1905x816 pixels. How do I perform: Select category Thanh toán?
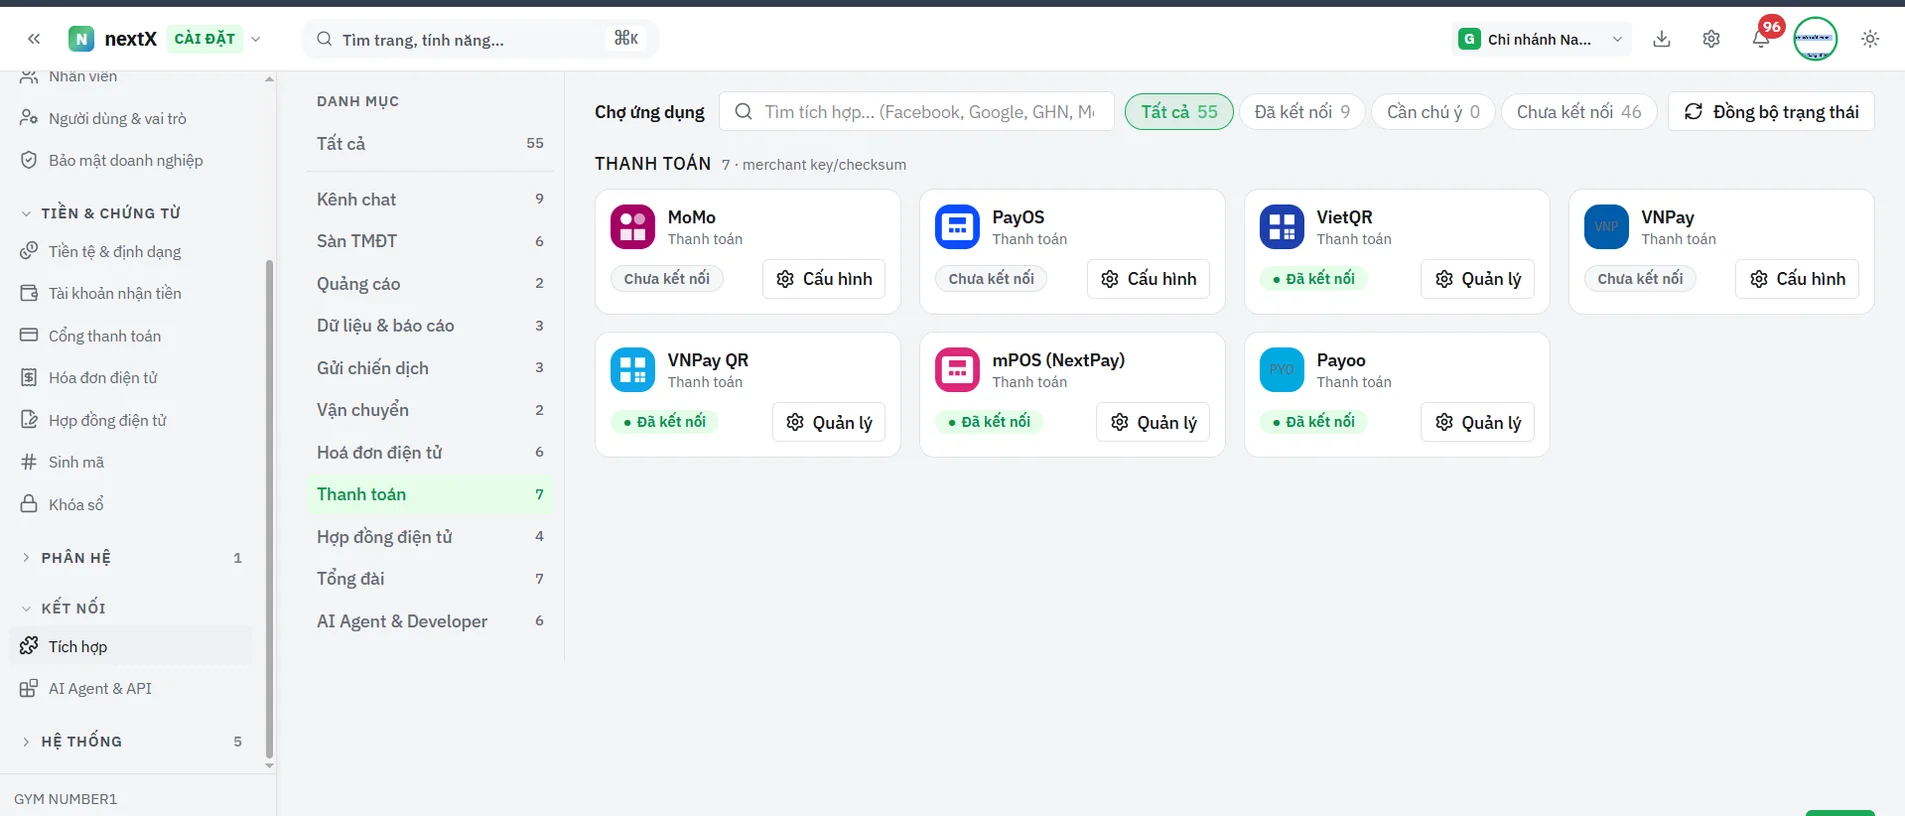tap(430, 494)
